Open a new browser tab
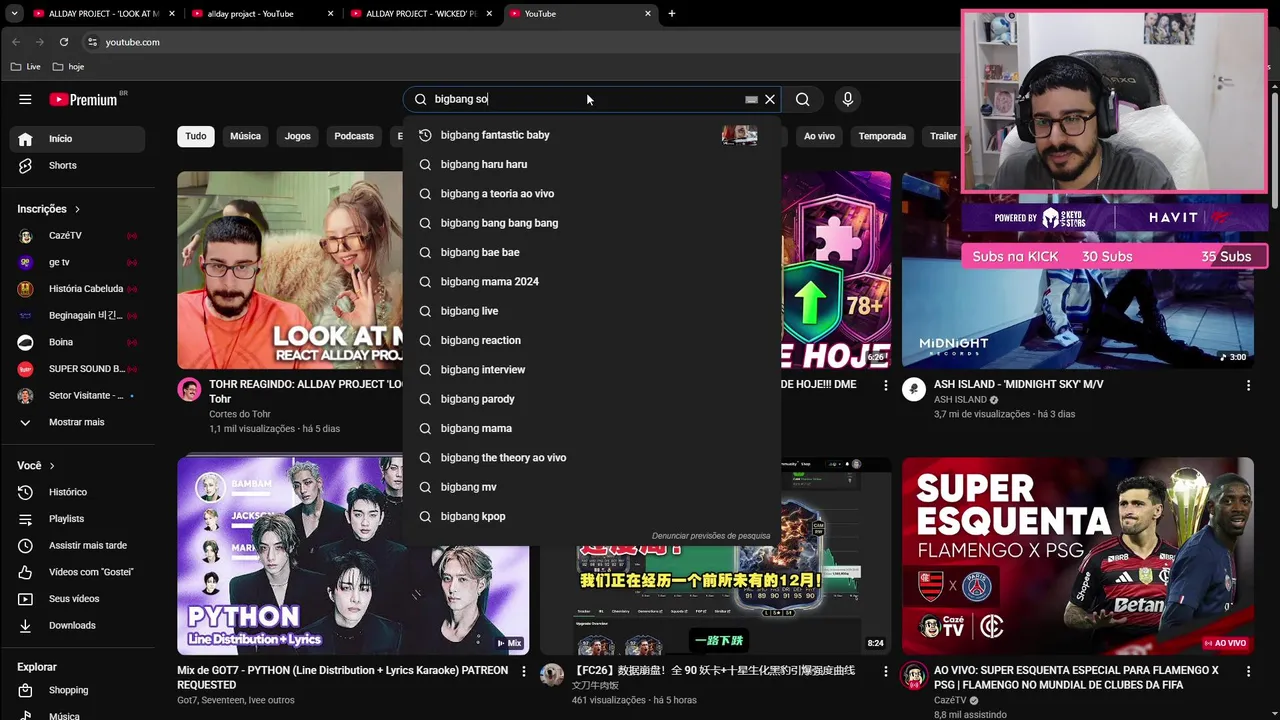Image resolution: width=1280 pixels, height=720 pixels. (672, 14)
